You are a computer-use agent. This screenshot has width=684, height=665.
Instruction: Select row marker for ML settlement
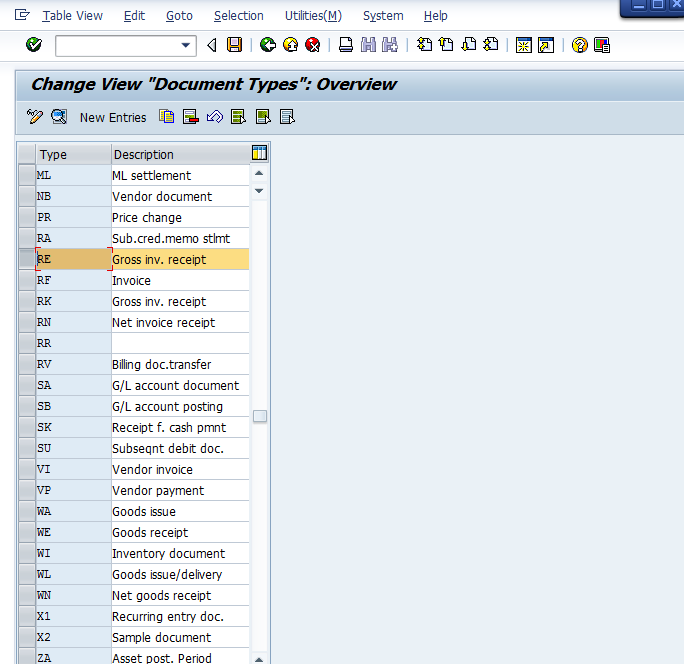(27, 175)
